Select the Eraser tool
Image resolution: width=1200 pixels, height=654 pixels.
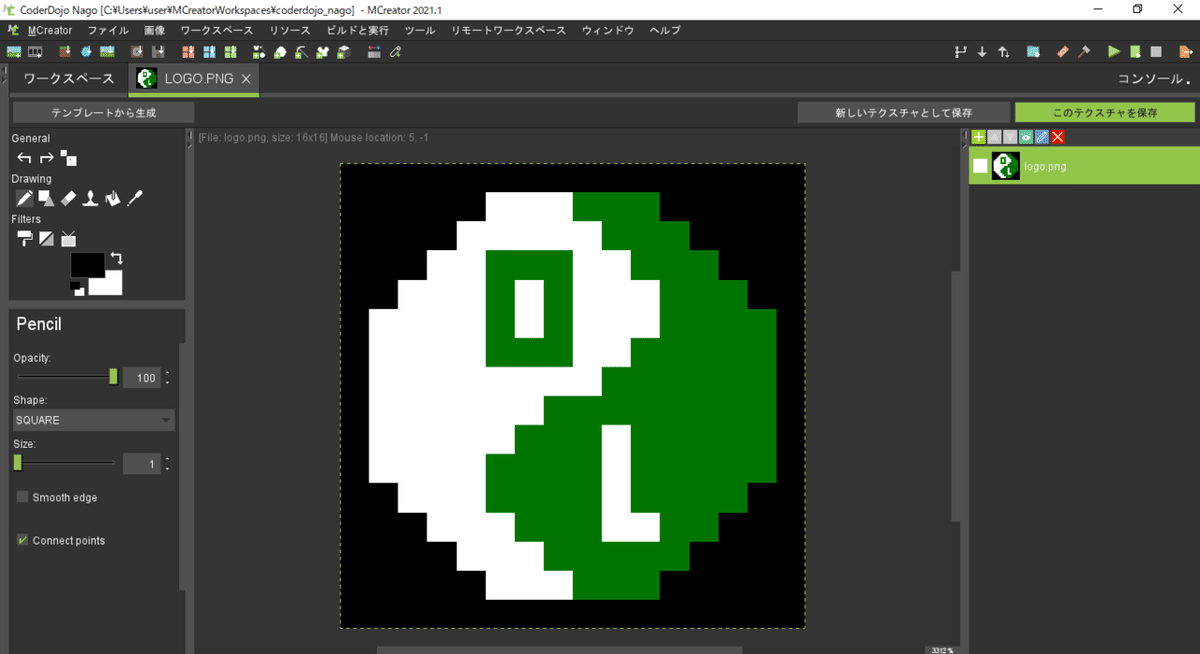coord(67,198)
